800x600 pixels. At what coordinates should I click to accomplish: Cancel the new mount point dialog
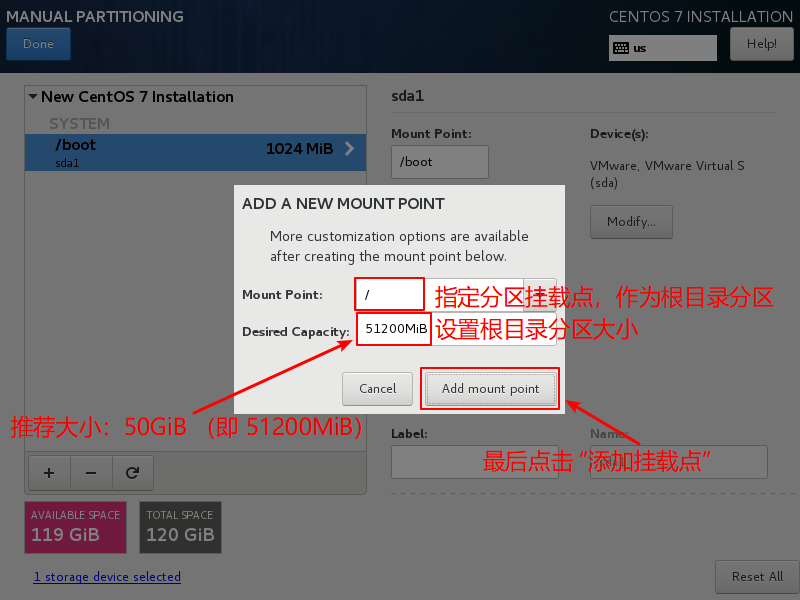[x=377, y=389]
